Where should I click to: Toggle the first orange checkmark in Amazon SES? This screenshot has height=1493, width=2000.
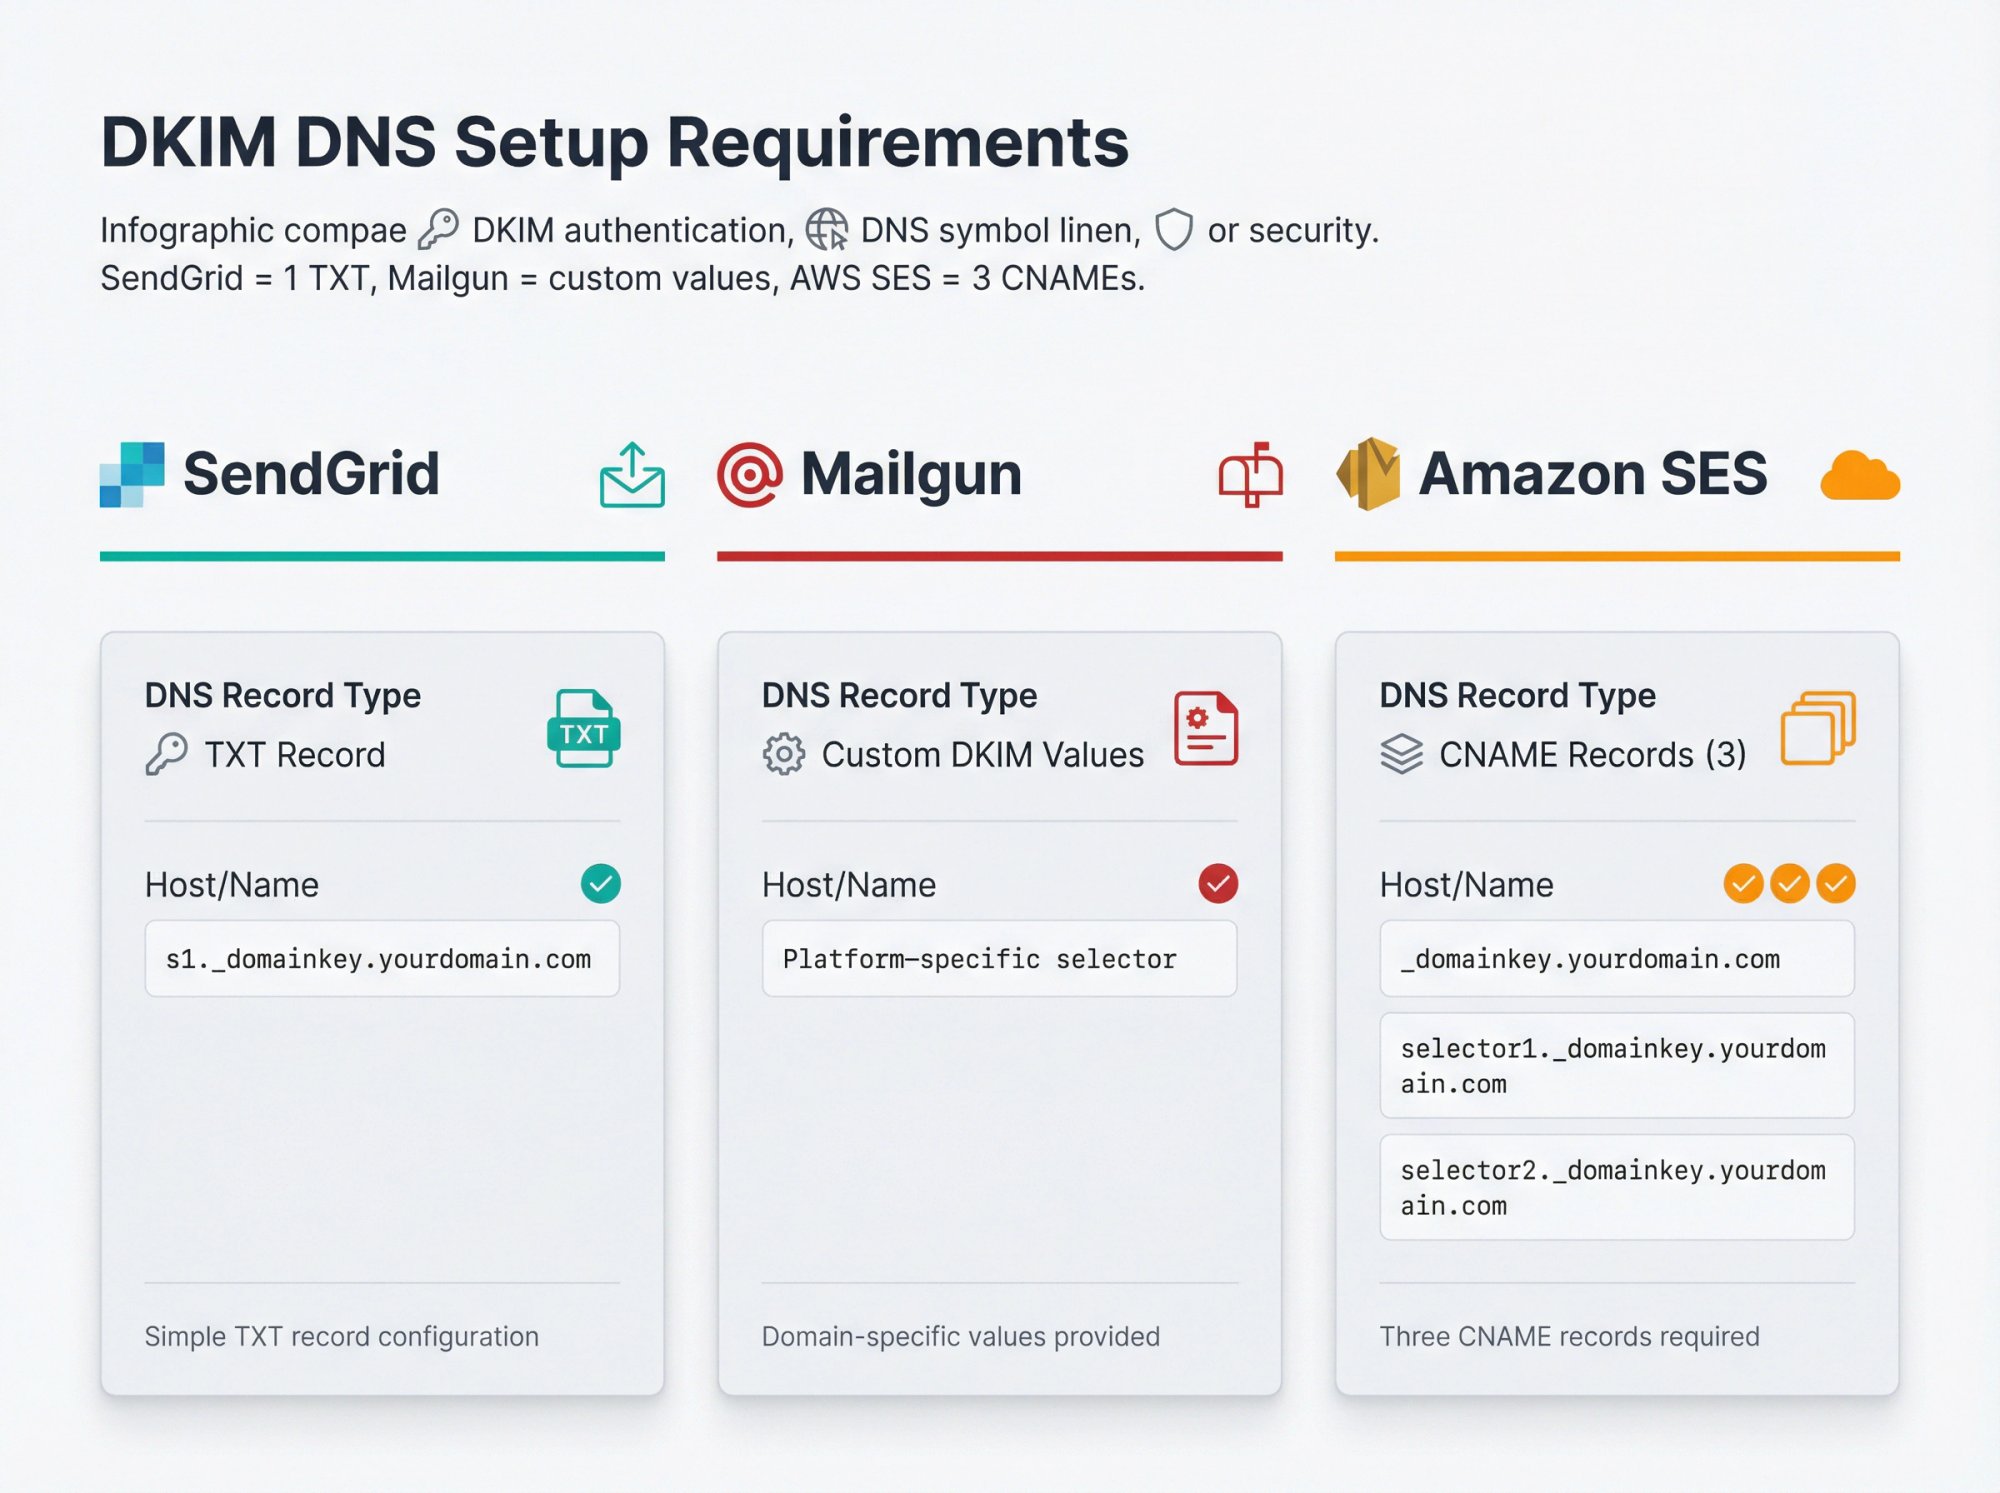1743,885
